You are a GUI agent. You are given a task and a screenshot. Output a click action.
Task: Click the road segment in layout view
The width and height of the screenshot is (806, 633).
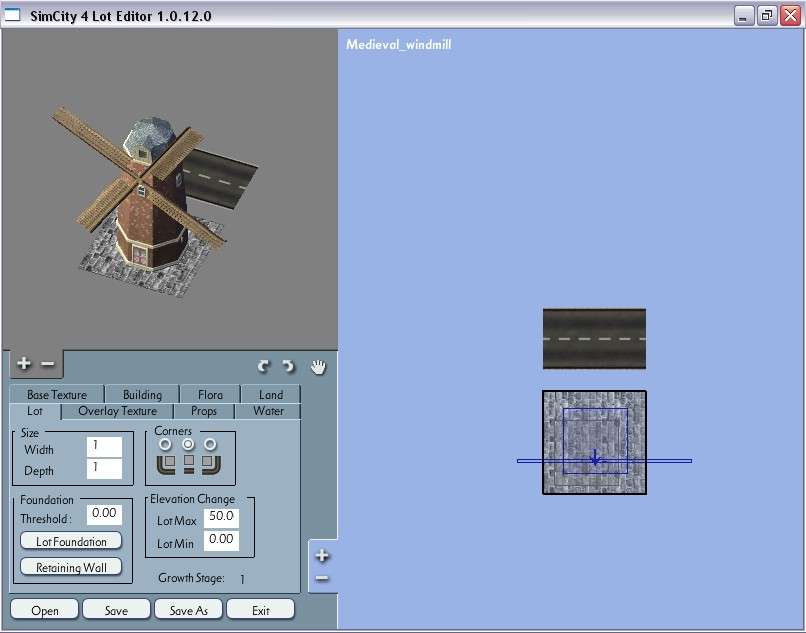point(594,339)
